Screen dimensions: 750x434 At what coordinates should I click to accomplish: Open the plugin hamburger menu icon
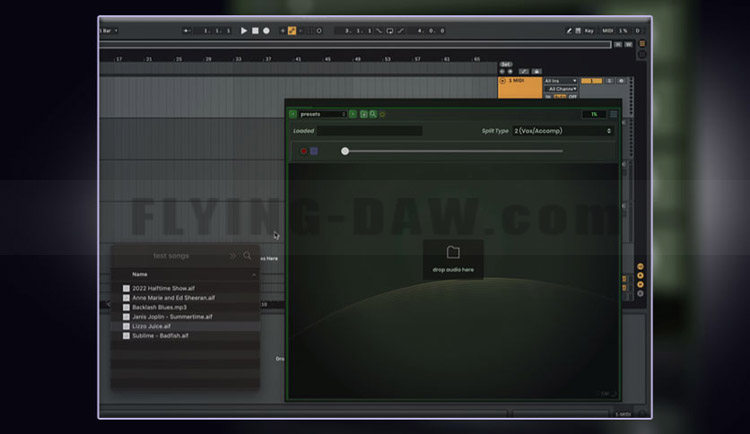point(613,114)
